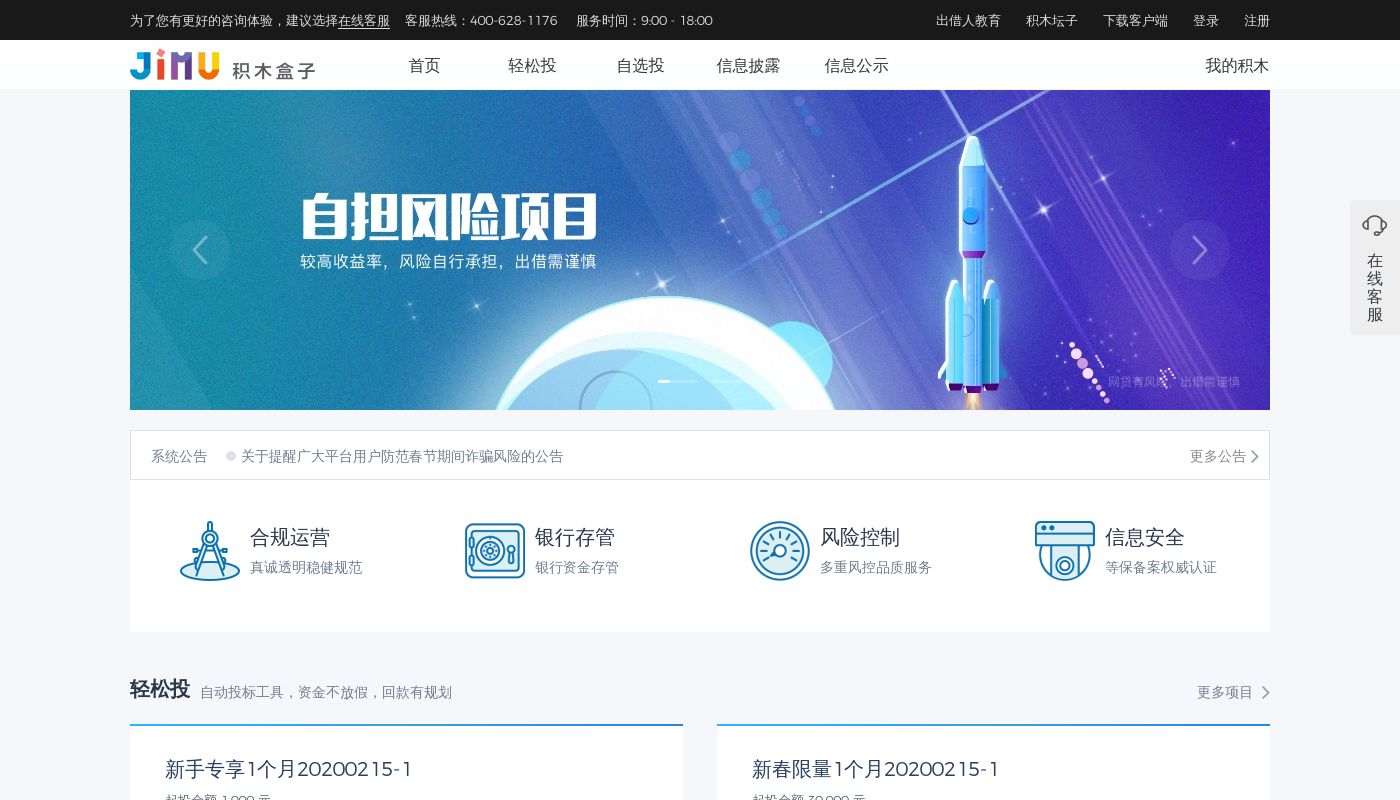Open the 轻松投 navigation tab
The width and height of the screenshot is (1400, 800).
pos(532,66)
